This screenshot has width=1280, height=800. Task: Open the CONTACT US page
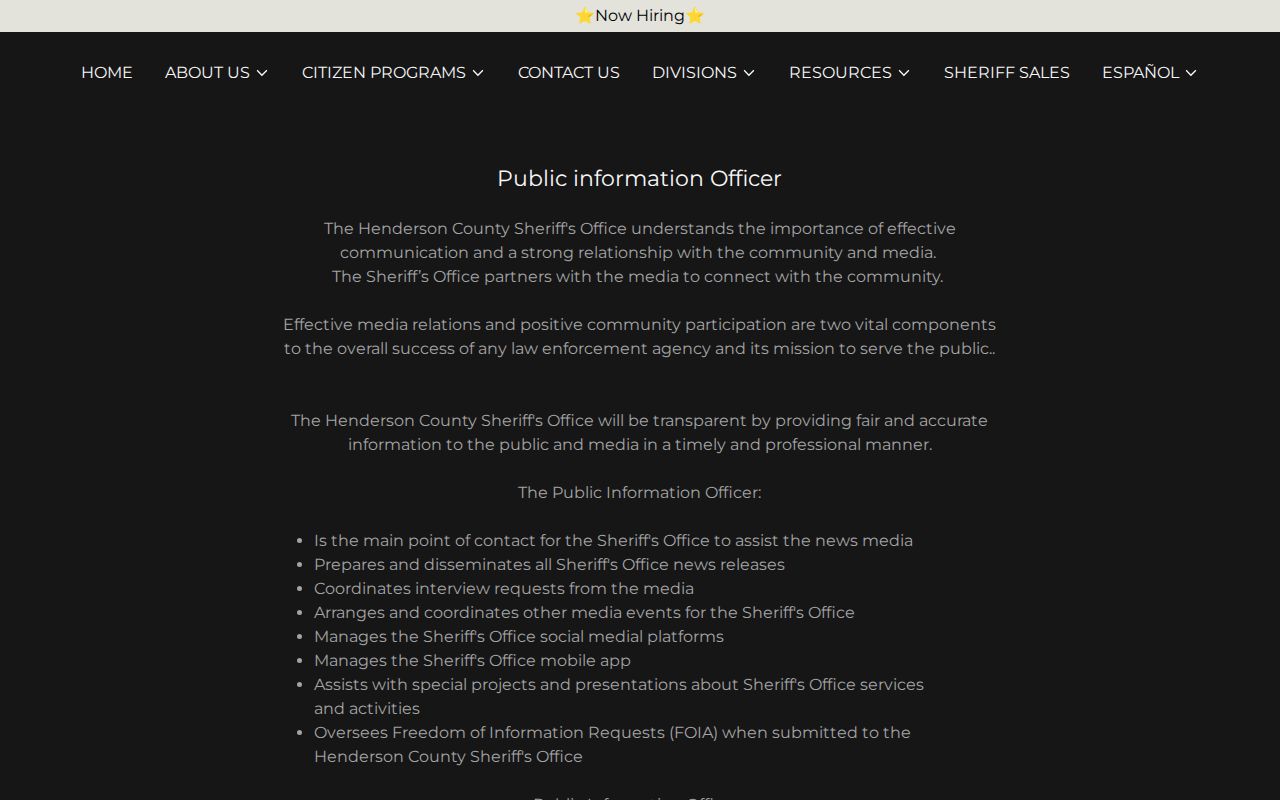click(x=569, y=72)
